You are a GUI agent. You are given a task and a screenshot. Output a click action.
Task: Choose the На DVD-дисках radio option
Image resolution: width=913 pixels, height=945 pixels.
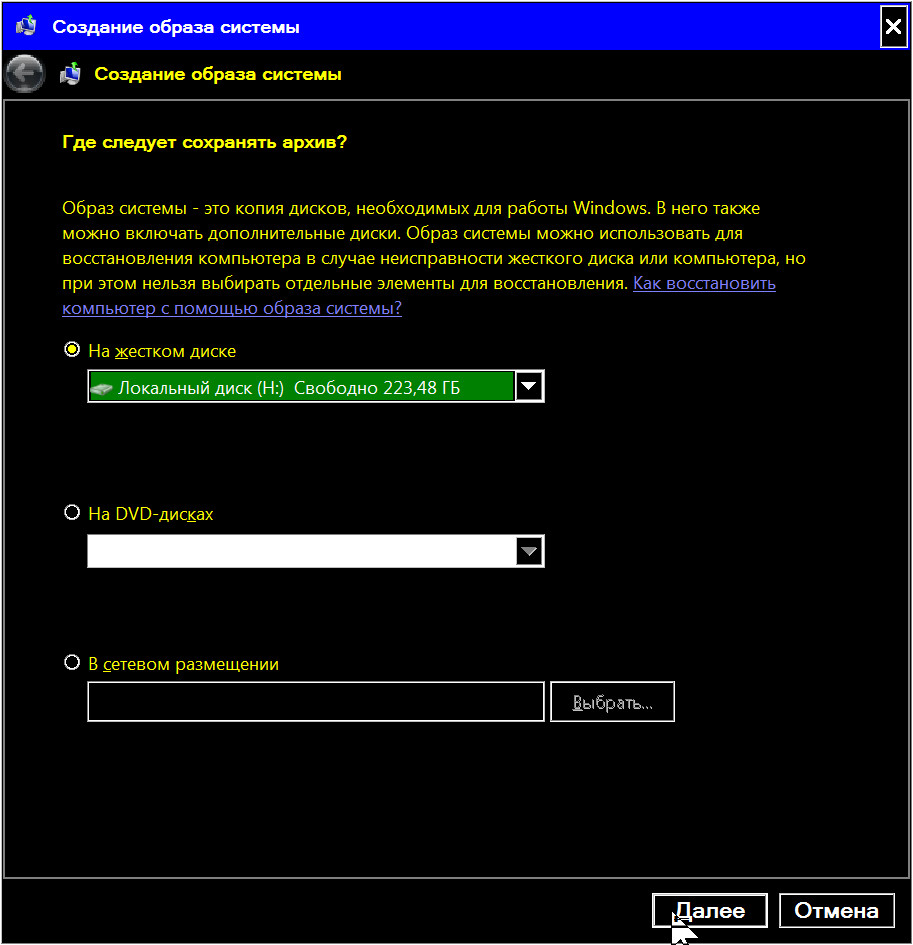click(x=72, y=513)
